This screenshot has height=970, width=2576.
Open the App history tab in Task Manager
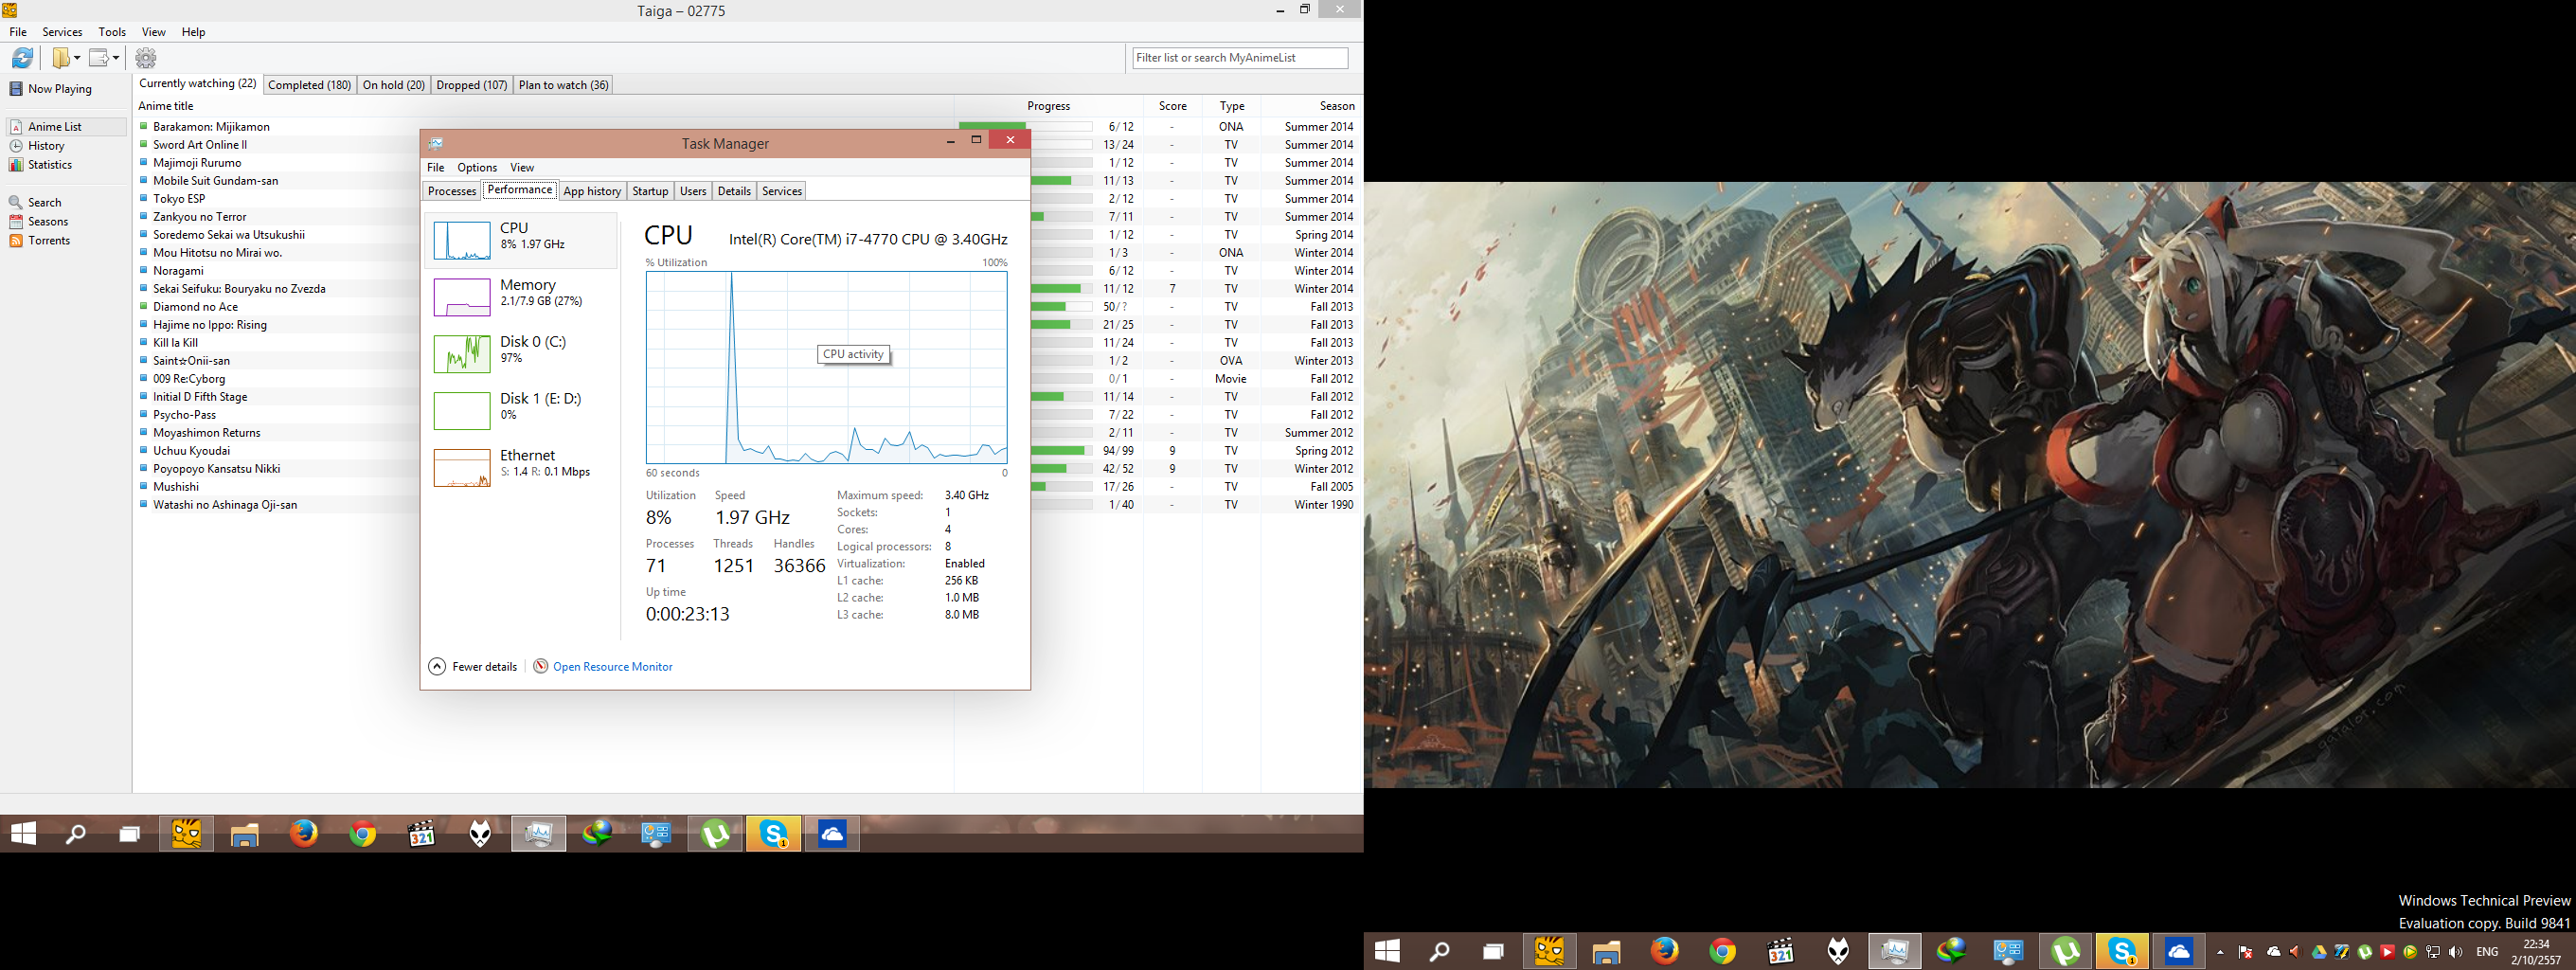(x=592, y=191)
